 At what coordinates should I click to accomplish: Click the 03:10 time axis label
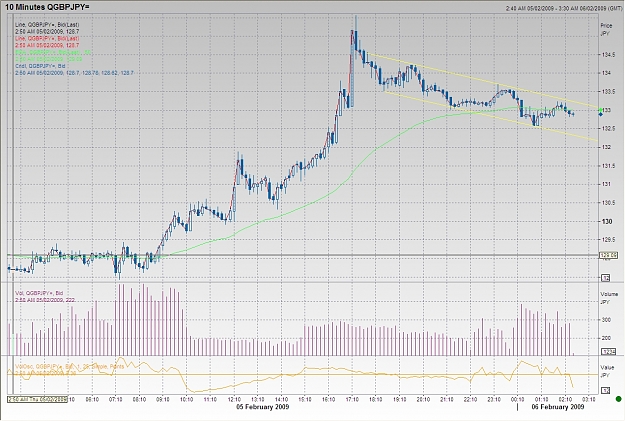pyautogui.click(x=589, y=399)
